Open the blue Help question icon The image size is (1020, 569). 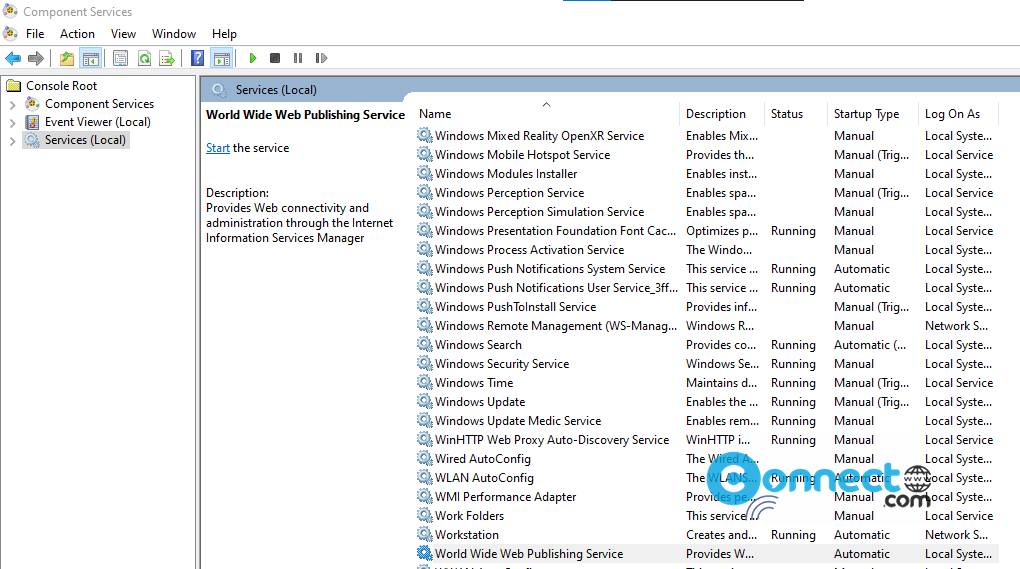pos(197,59)
